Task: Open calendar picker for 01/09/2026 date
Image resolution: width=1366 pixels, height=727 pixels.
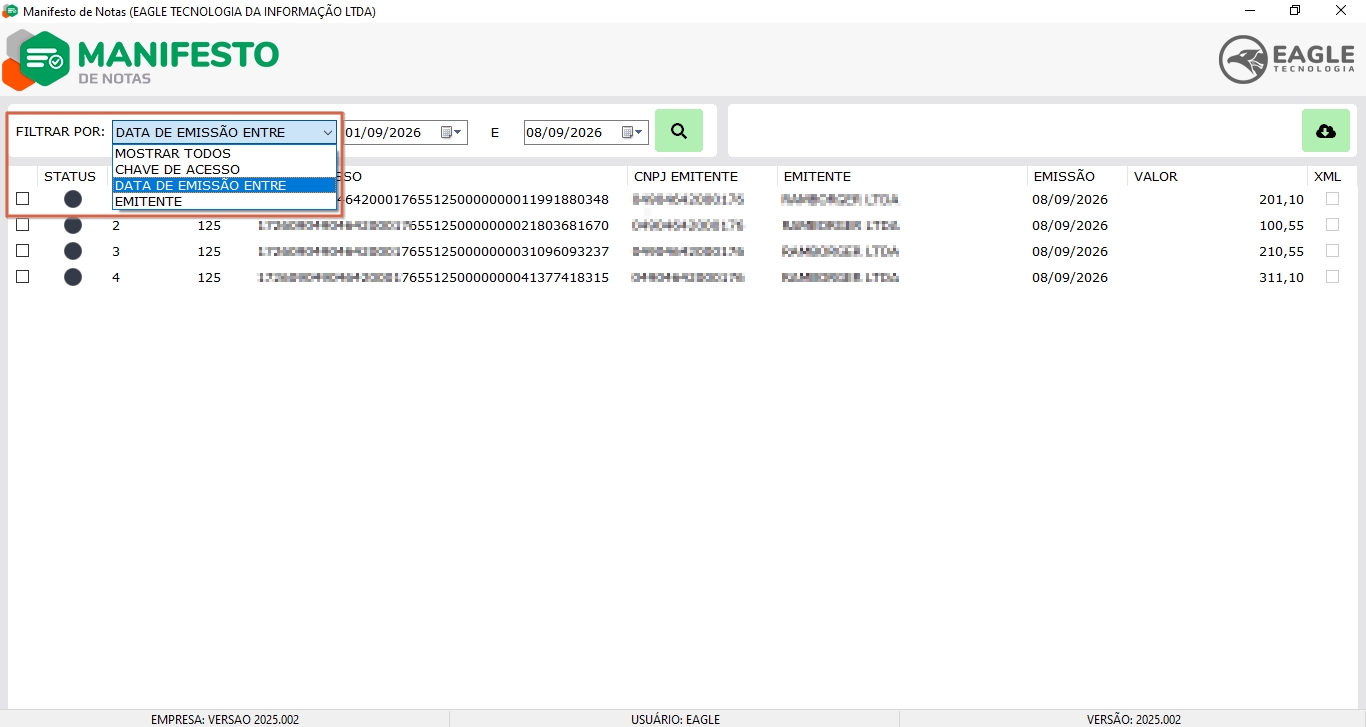Action: tap(452, 132)
